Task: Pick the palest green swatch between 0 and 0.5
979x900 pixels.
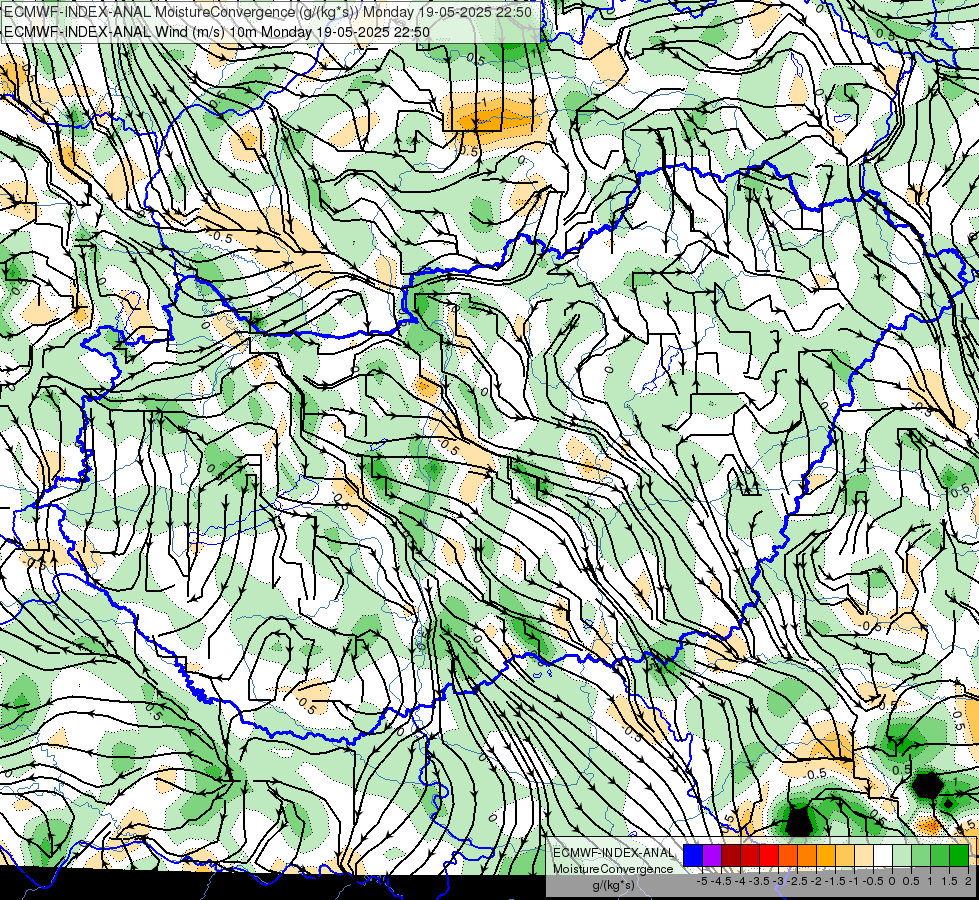Action: (902, 855)
